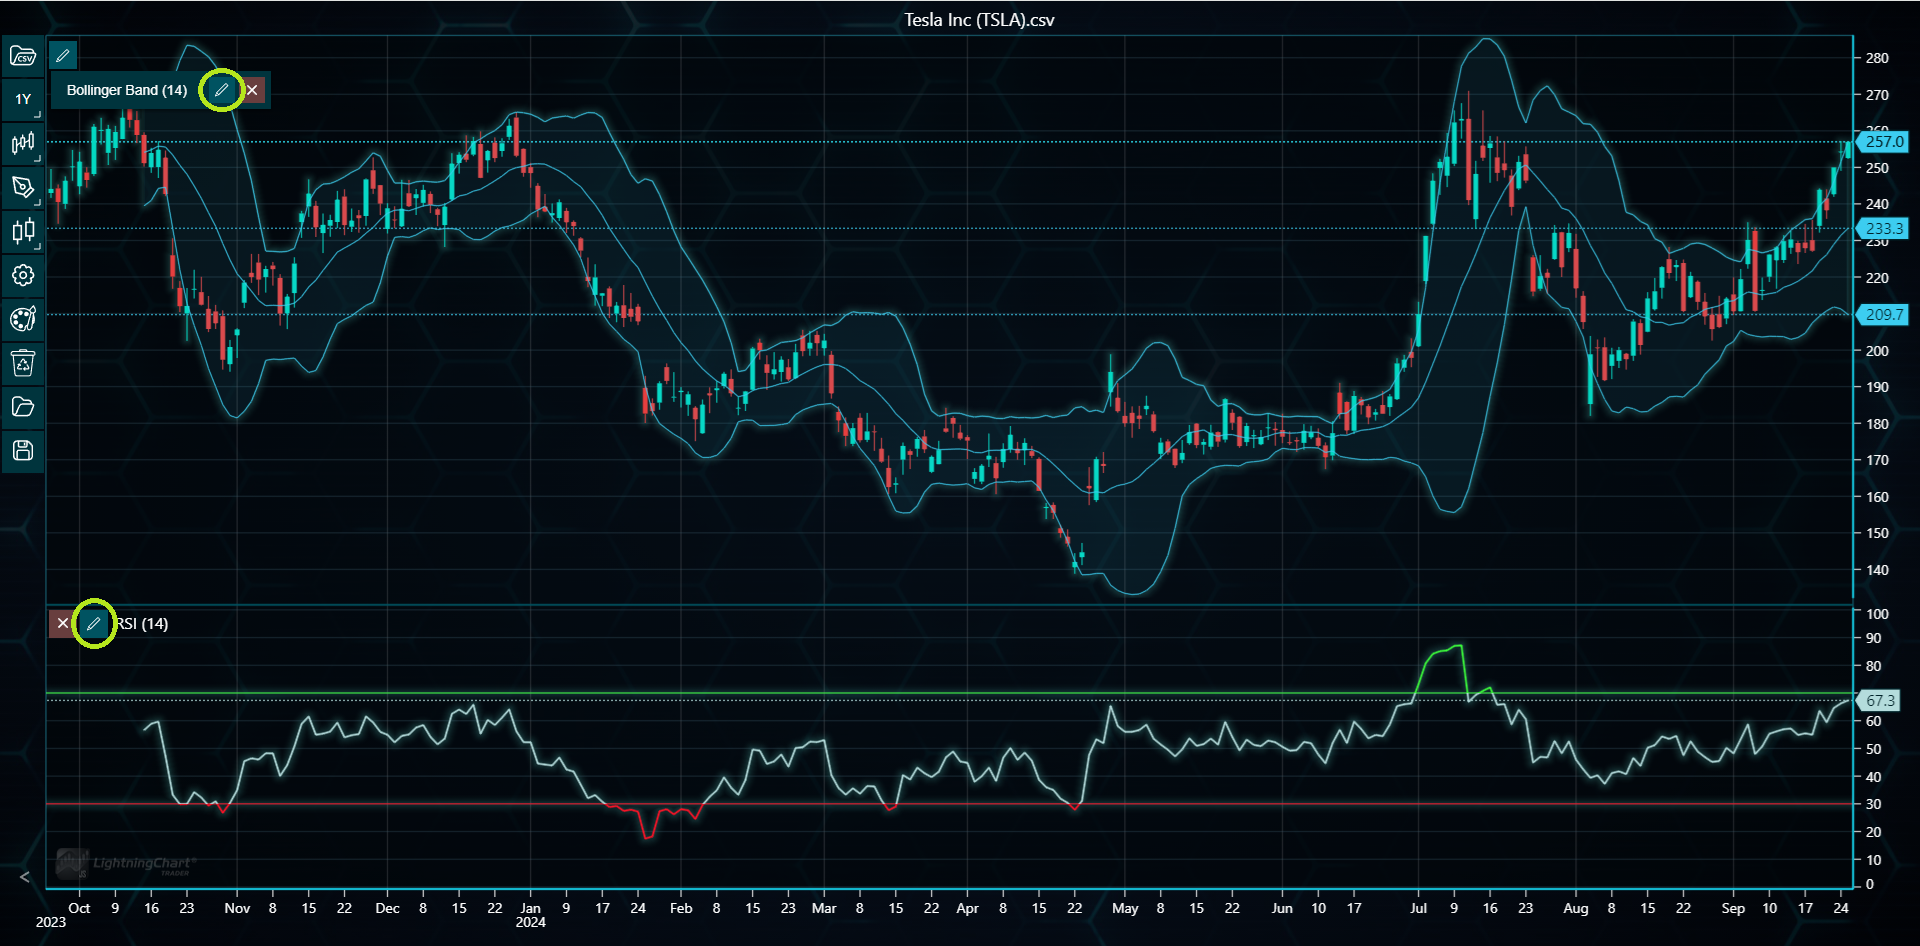Remove the RSI (14) indicator

tap(62, 624)
